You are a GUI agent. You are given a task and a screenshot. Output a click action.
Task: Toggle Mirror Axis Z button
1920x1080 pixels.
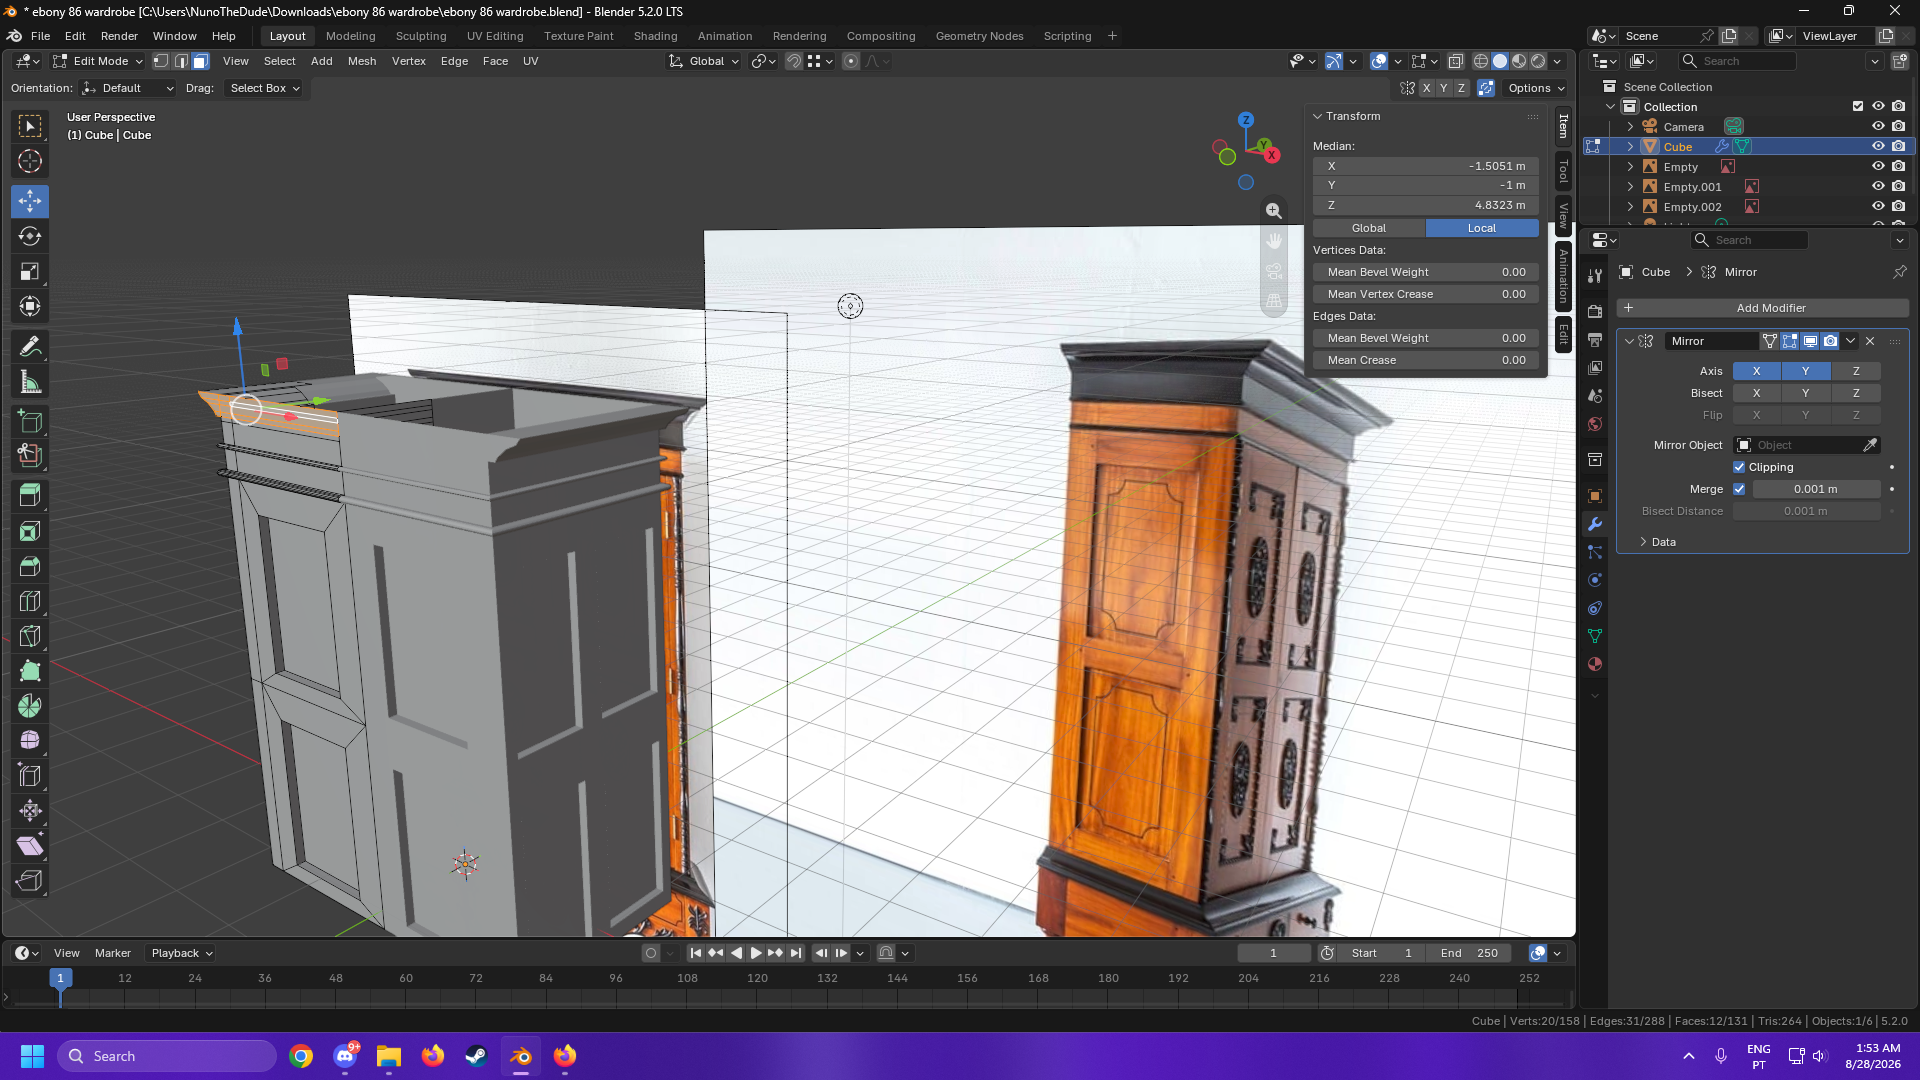point(1856,371)
